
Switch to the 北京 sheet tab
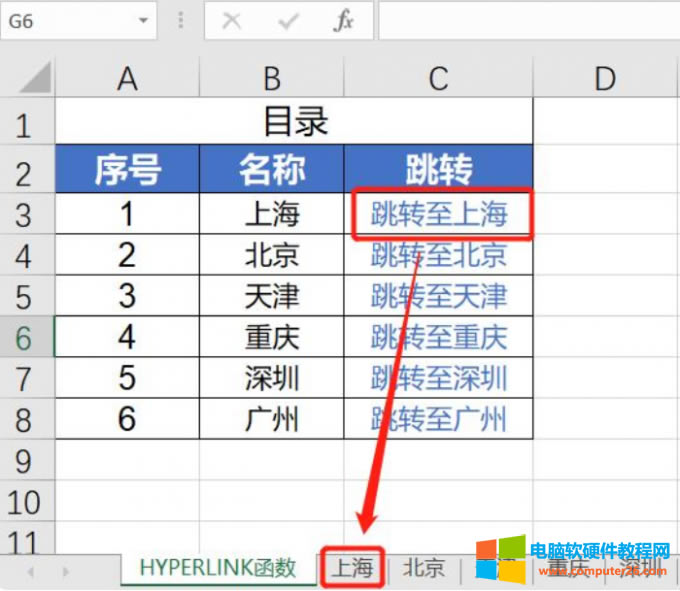423,568
